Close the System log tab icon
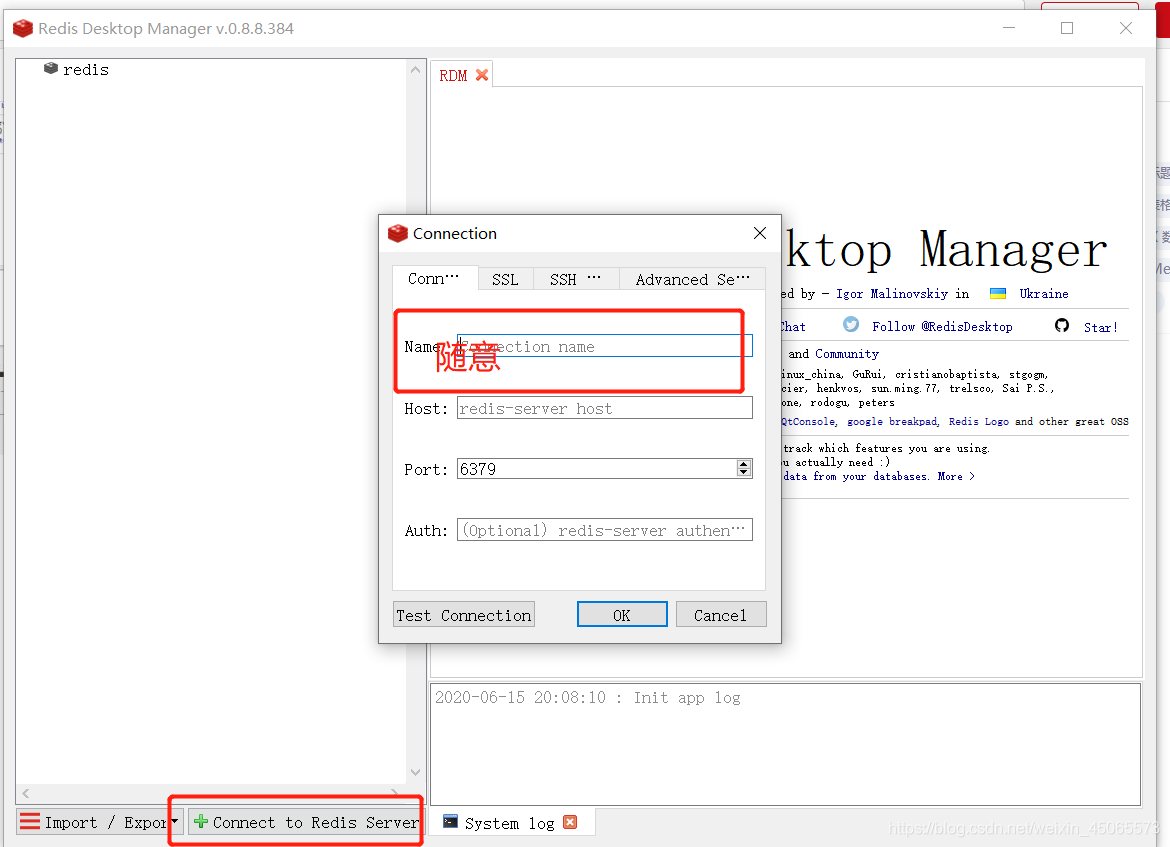The image size is (1170, 847). [570, 822]
